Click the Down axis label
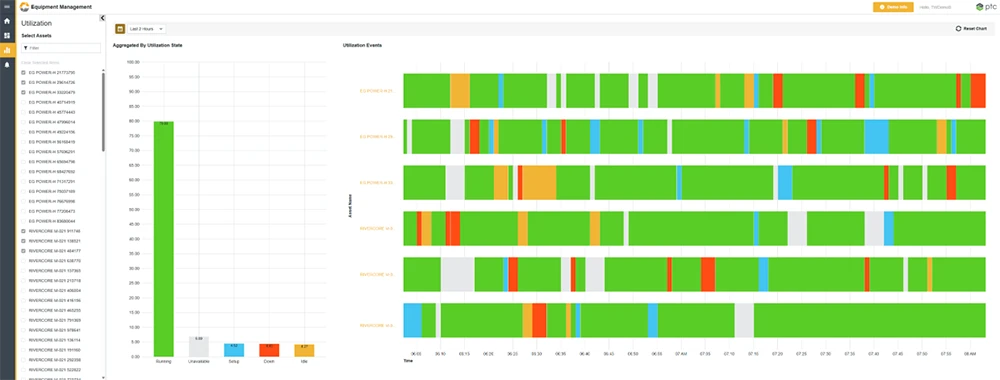 click(269, 362)
